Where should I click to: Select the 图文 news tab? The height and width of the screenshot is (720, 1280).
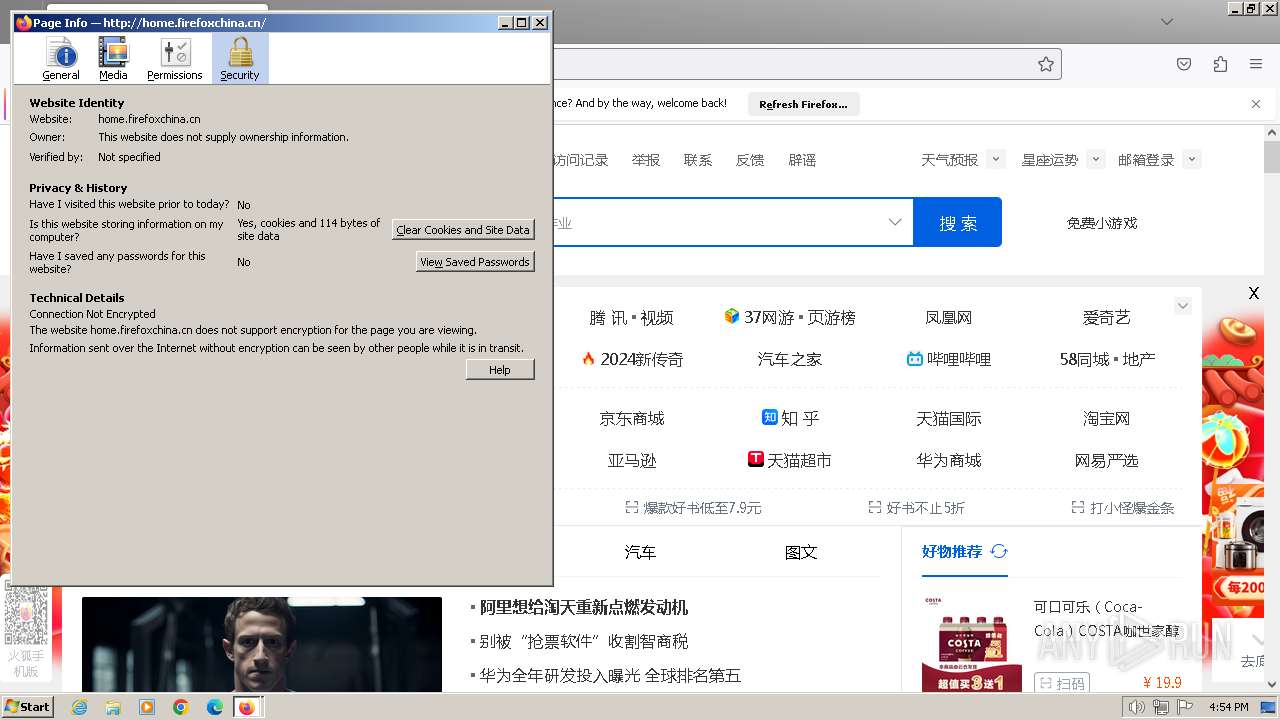click(801, 552)
